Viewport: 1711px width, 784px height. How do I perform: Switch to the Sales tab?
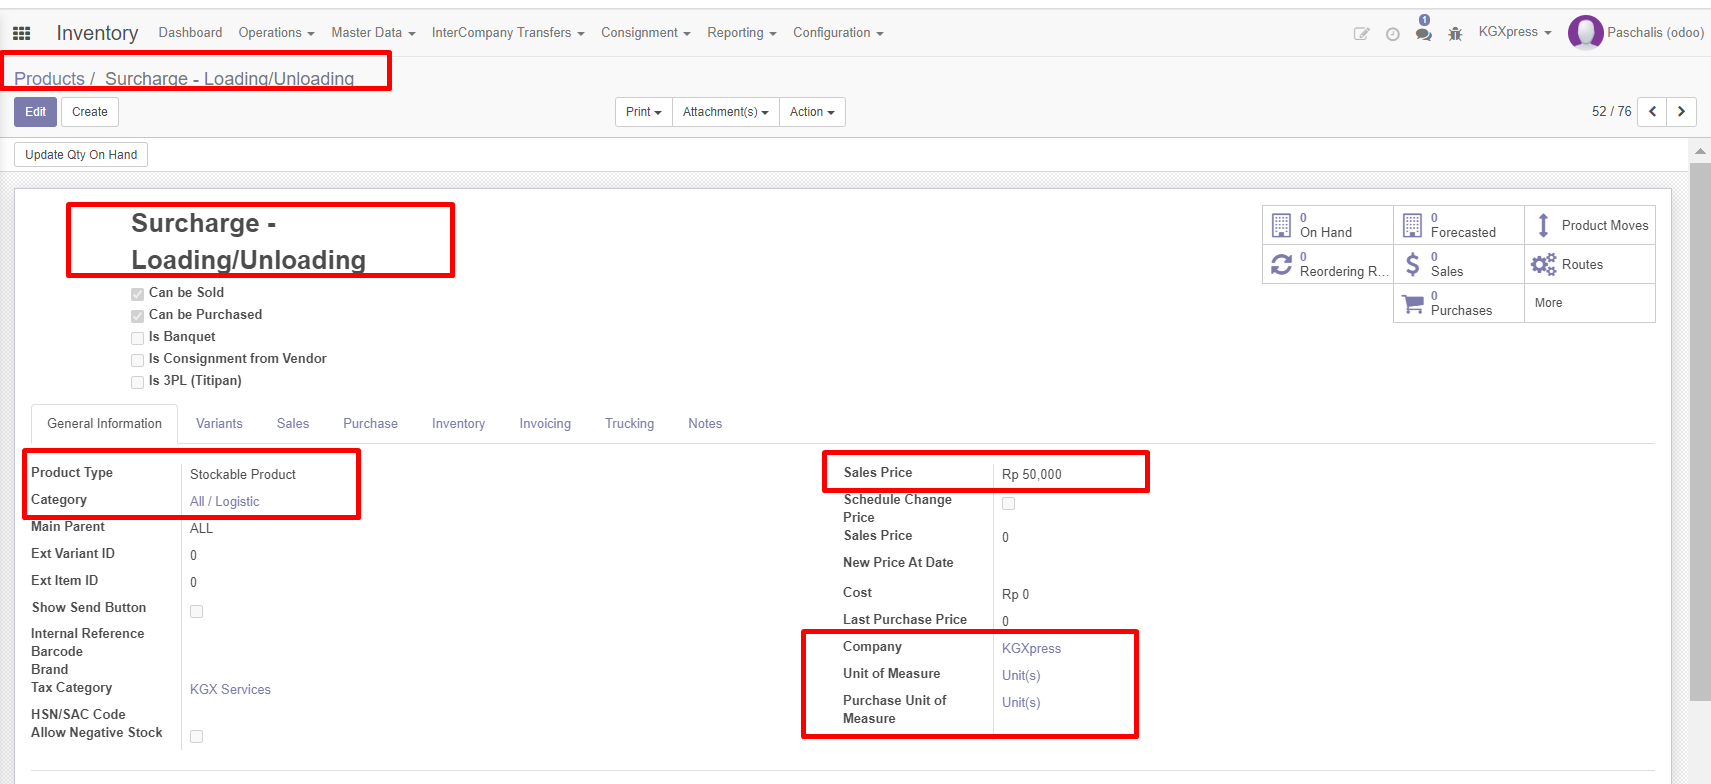point(293,424)
